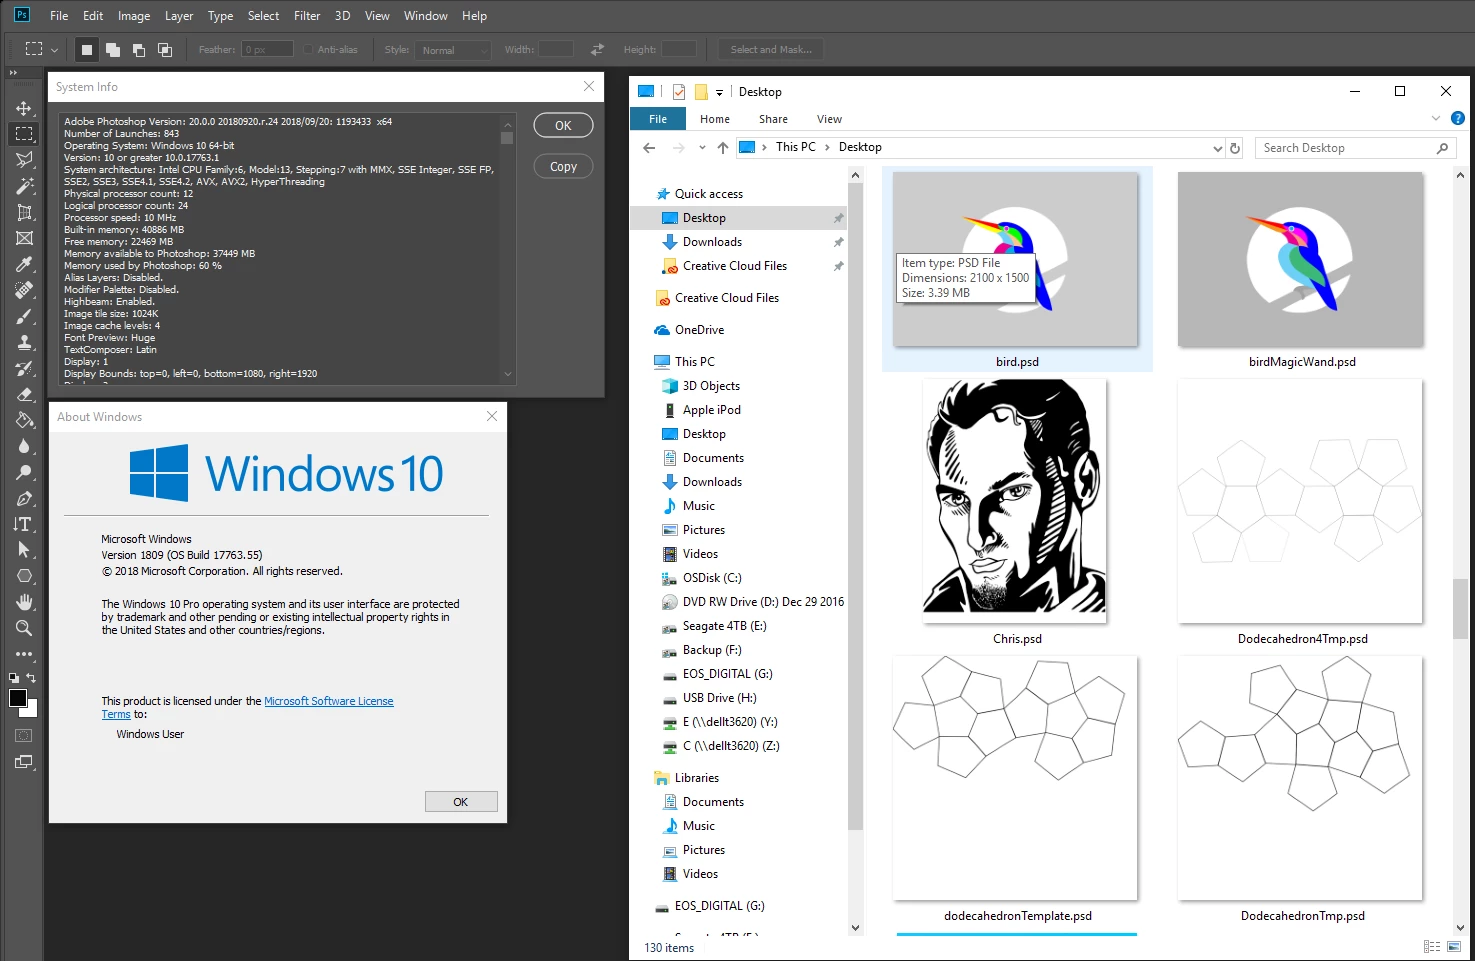Select the Move tool in Photoshop toolbar
The width and height of the screenshot is (1475, 961).
(24, 108)
